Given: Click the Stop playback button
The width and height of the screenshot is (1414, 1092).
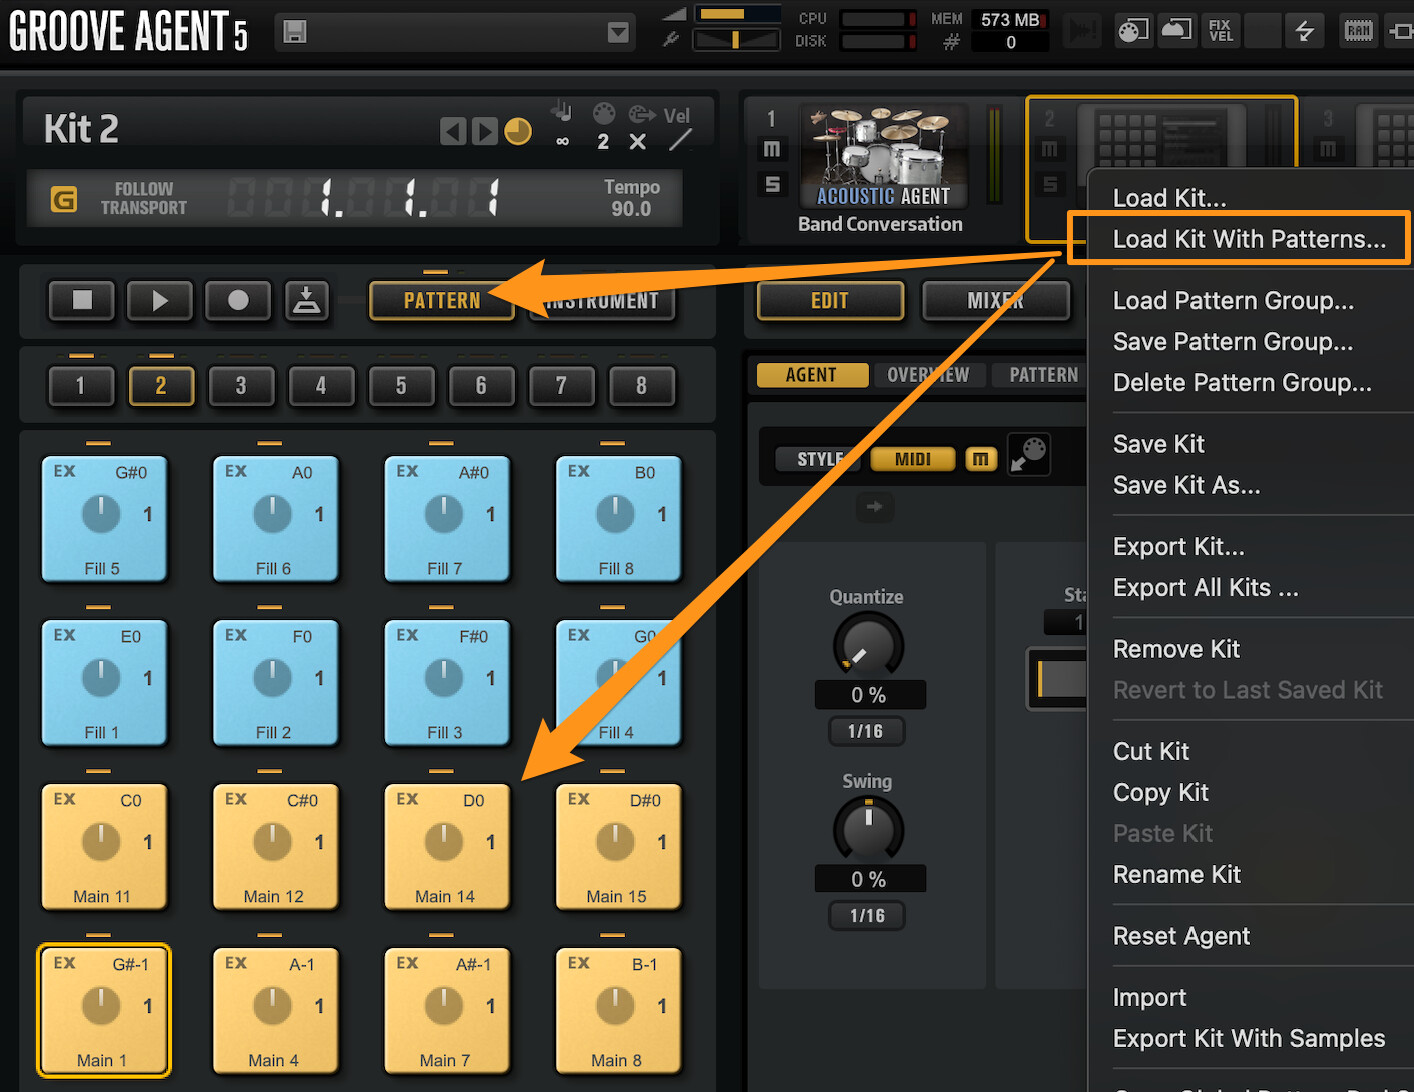Looking at the screenshot, I should click(x=81, y=300).
